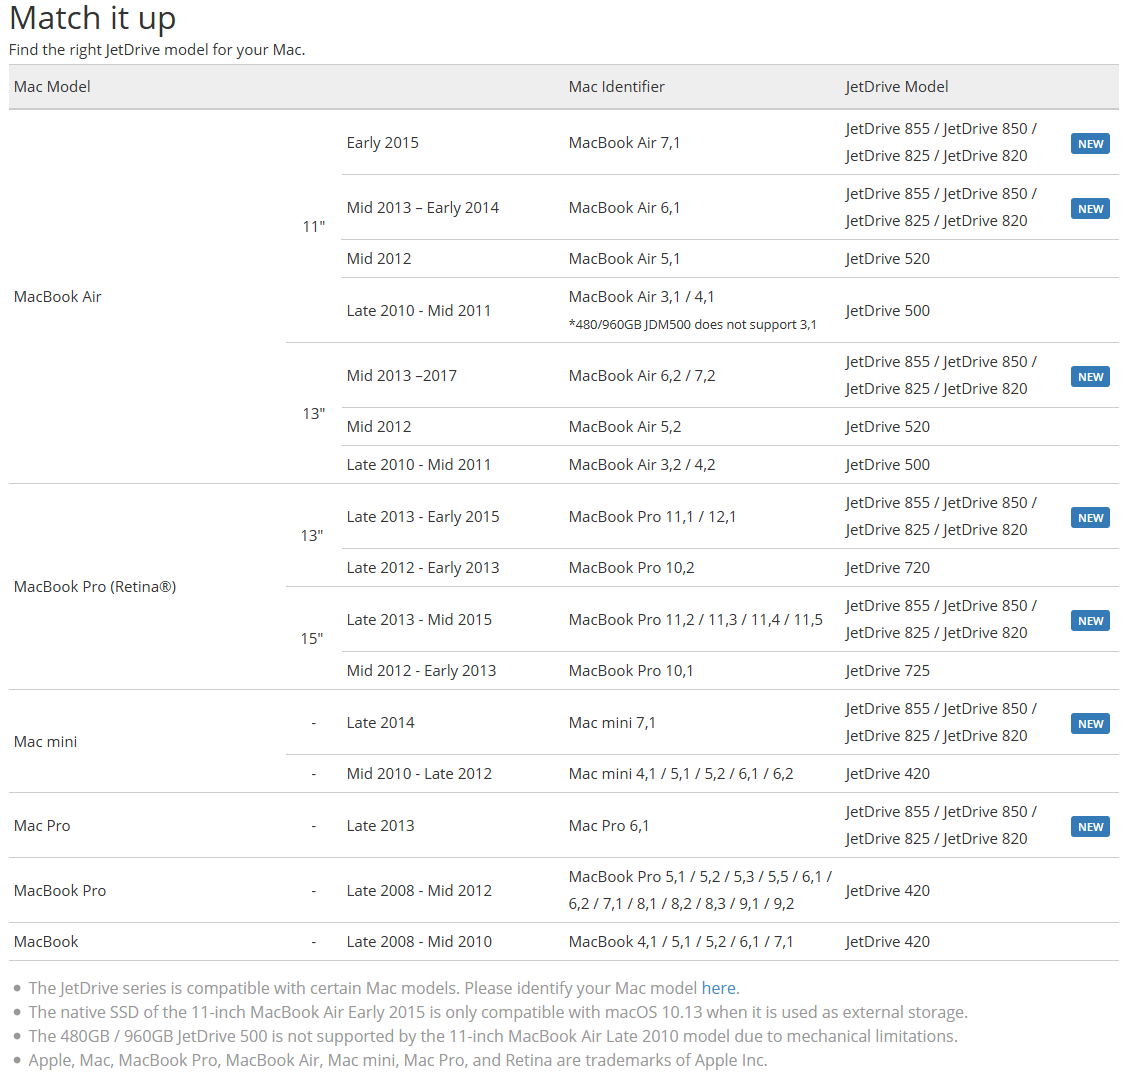Click JetDrive 420 in the Mac mini row
Image resolution: width=1133 pixels, height=1080 pixels.
coord(888,774)
